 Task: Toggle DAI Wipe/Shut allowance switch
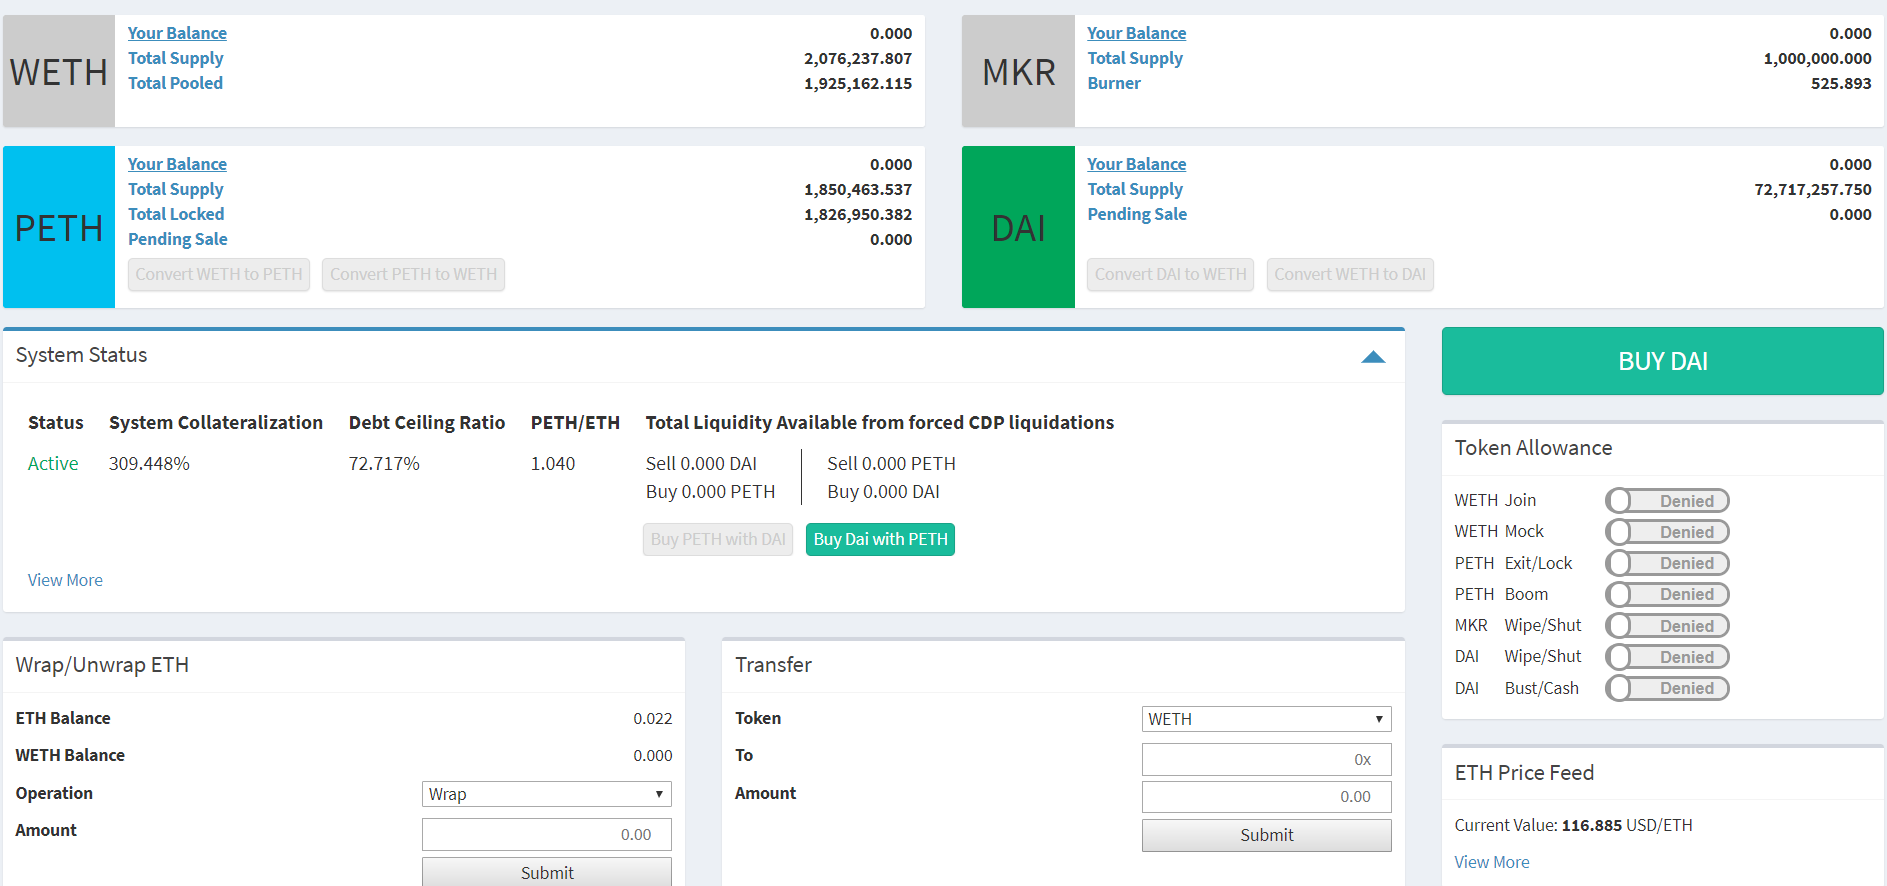point(1667,657)
